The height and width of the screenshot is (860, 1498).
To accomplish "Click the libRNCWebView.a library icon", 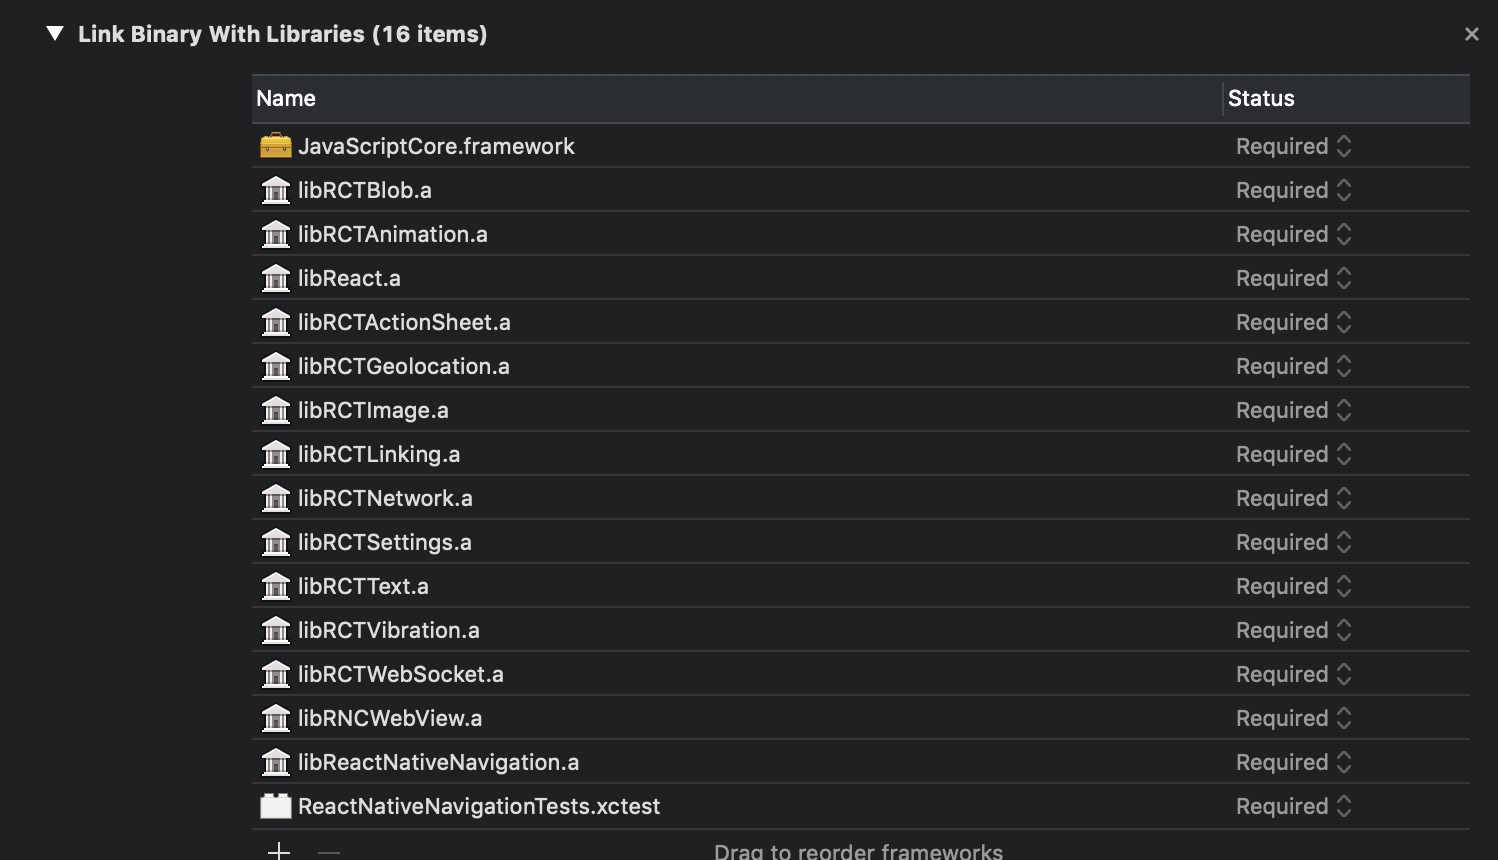I will pos(275,718).
